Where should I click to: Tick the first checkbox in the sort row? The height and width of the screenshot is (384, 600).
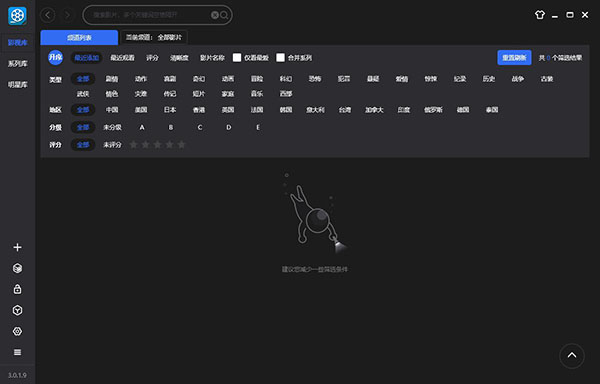coord(237,58)
